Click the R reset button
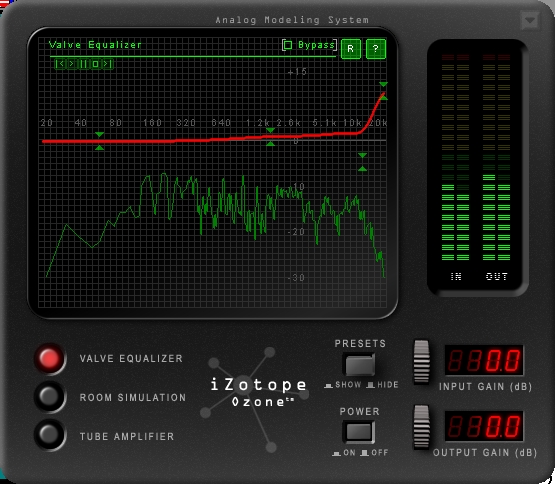This screenshot has width=555, height=484. click(x=350, y=49)
